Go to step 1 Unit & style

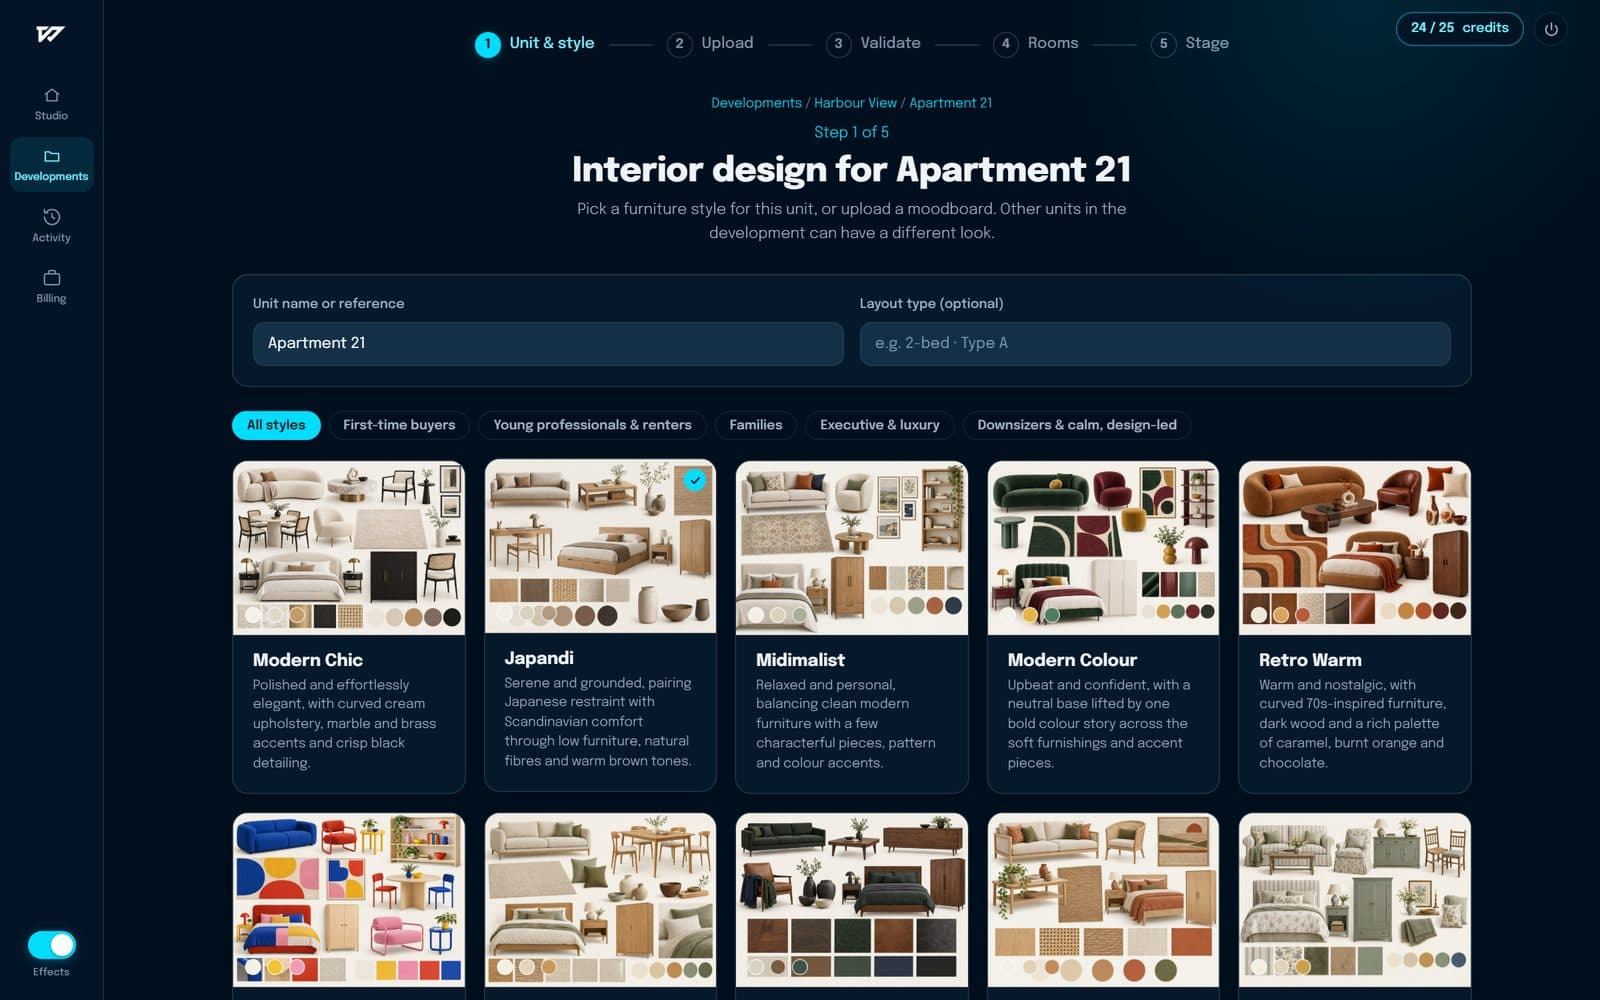(x=535, y=43)
